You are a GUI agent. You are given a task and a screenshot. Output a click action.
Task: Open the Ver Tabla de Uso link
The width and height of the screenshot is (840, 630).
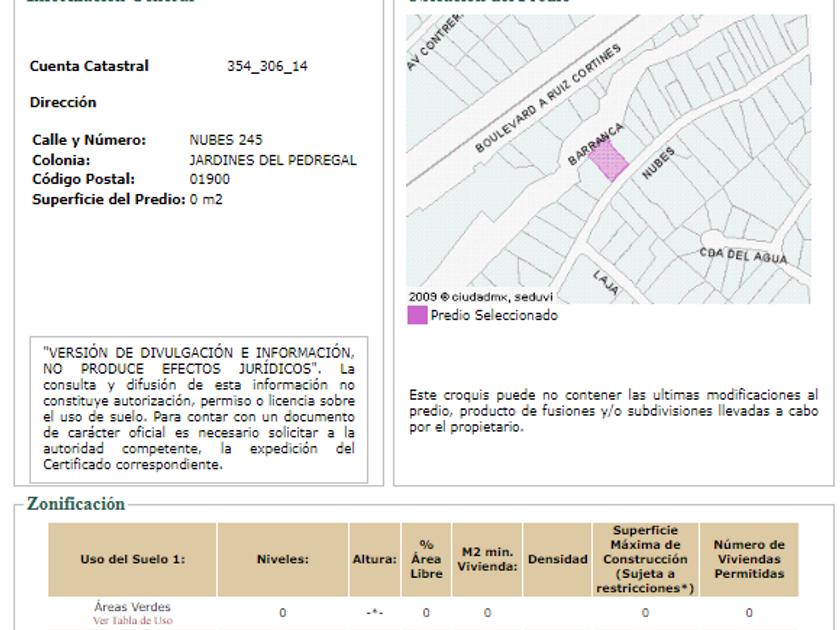pos(133,621)
